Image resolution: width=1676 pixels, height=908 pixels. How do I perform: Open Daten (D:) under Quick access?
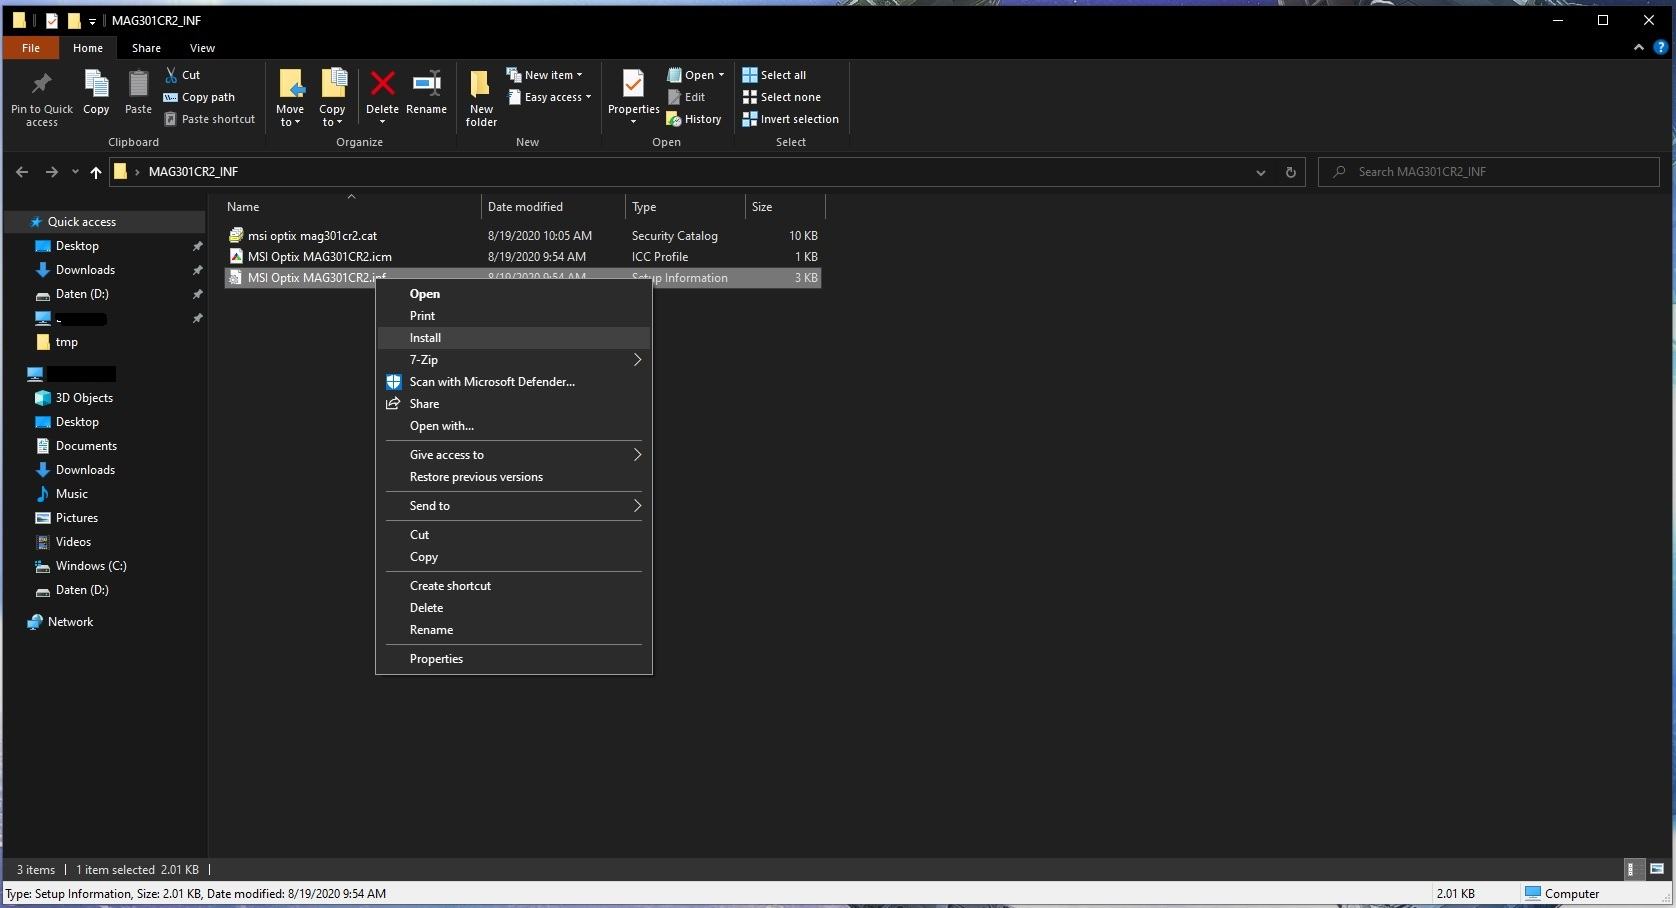tap(82, 294)
